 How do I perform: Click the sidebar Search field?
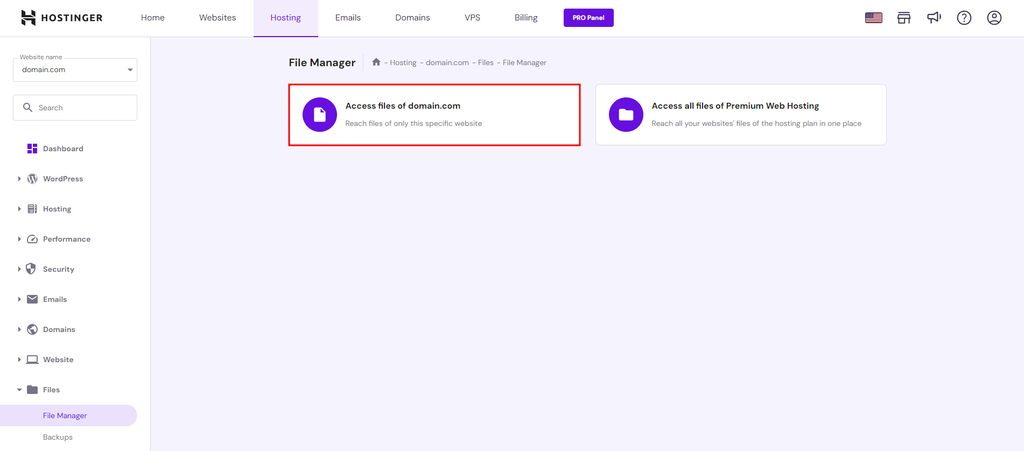pos(75,108)
